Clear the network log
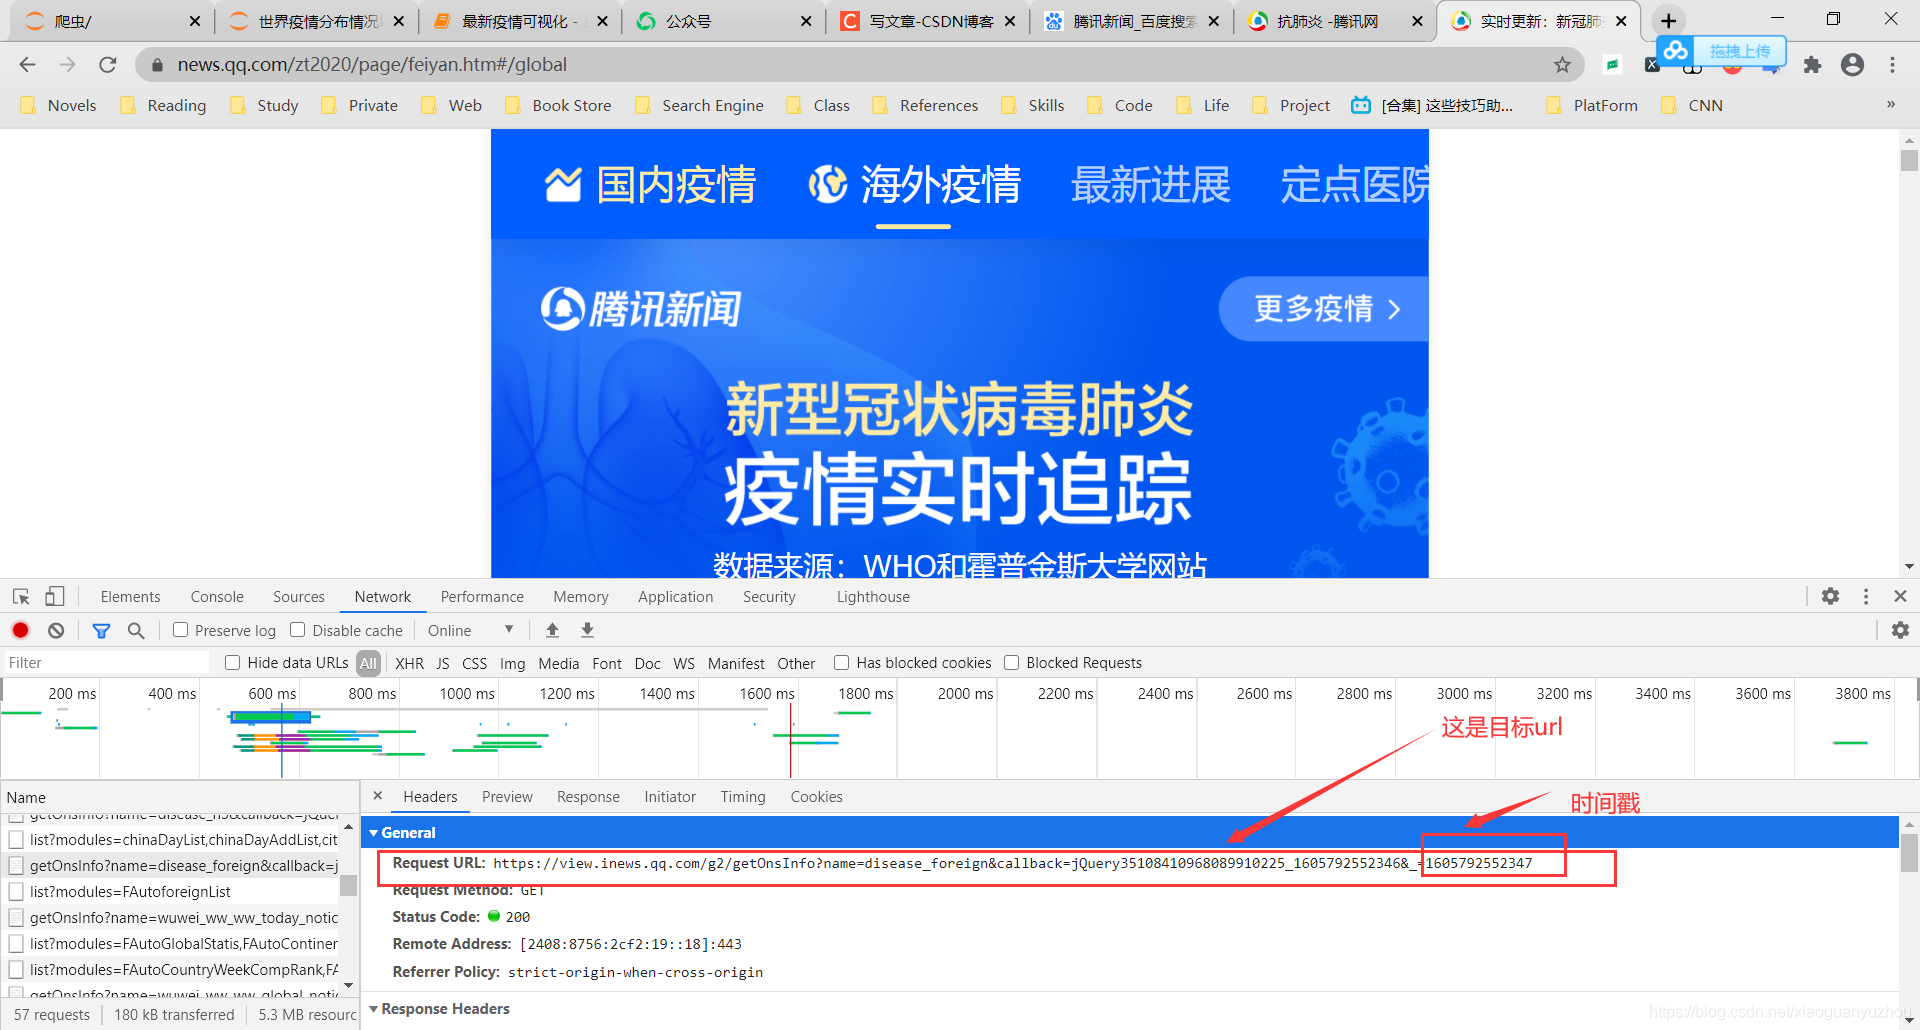The image size is (1920, 1030). point(56,630)
